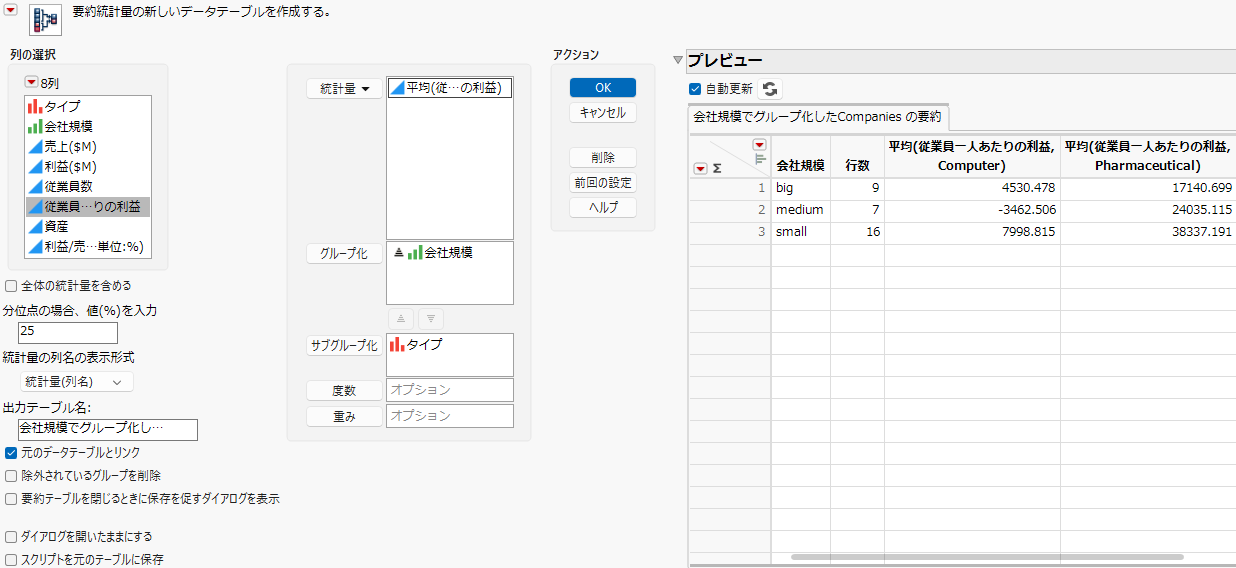The height and width of the screenshot is (568, 1236).
Task: Open the 統計量(列名) format dropdown
Action: pyautogui.click(x=77, y=382)
